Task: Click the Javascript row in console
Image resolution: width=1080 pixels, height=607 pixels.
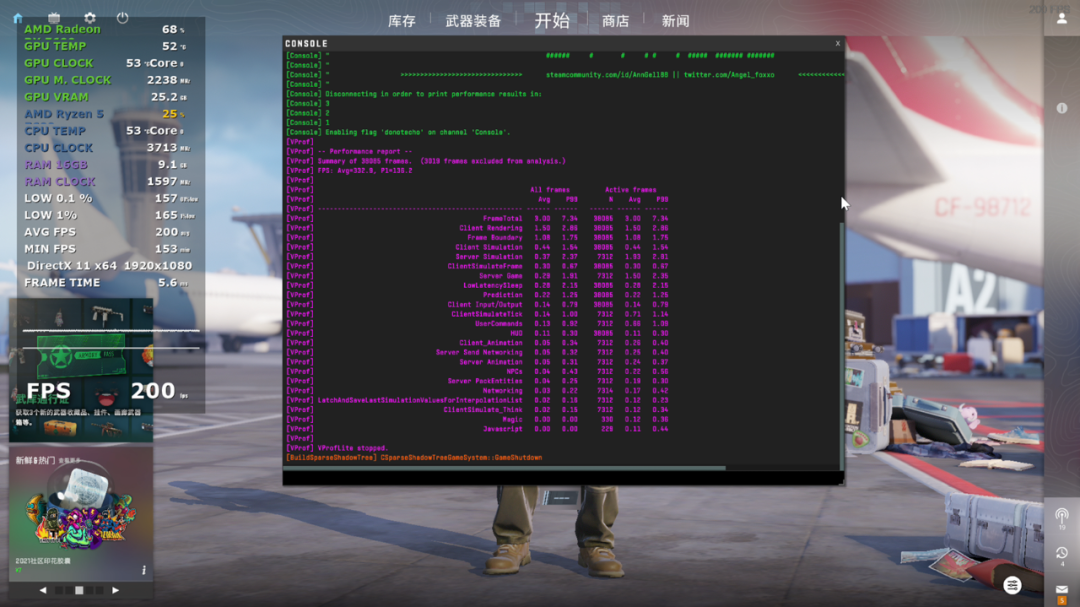Action: pyautogui.click(x=477, y=429)
